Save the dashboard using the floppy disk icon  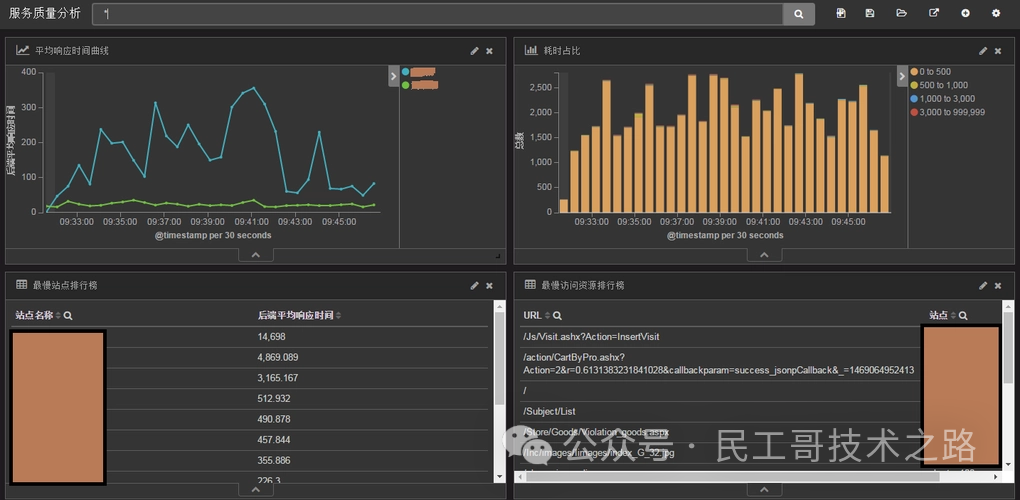coord(870,13)
